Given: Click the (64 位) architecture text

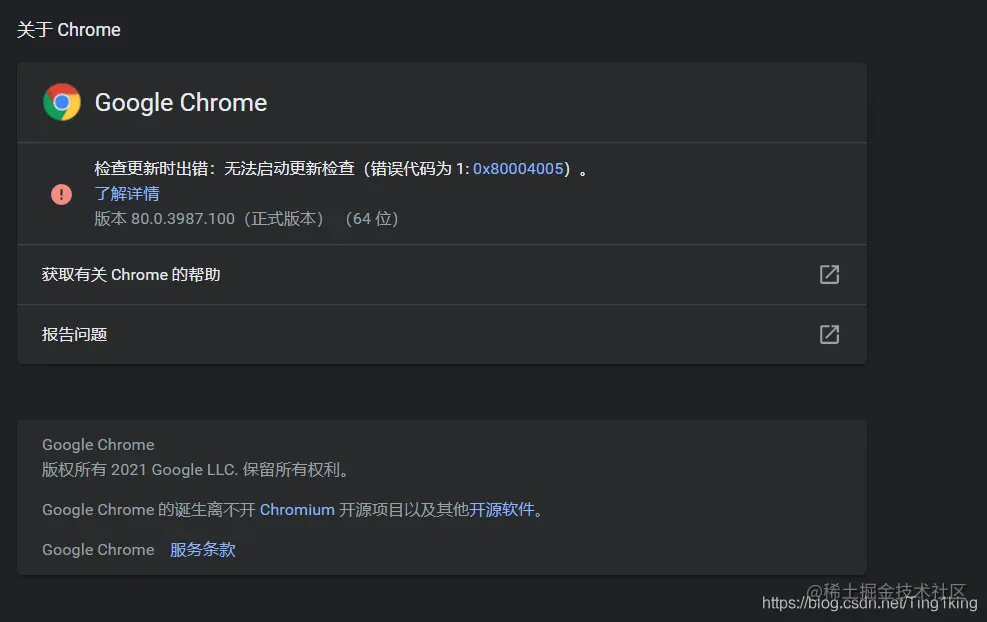Looking at the screenshot, I should click(371, 218).
